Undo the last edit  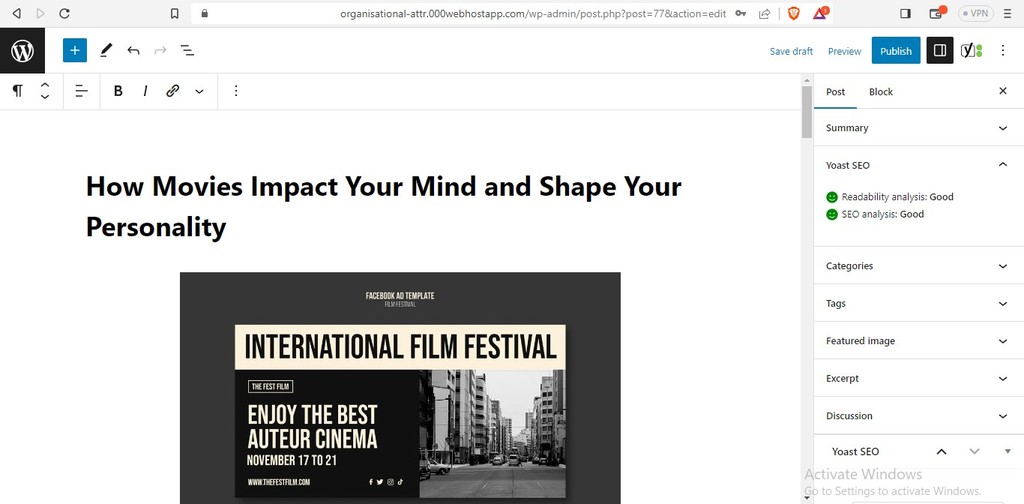point(133,50)
